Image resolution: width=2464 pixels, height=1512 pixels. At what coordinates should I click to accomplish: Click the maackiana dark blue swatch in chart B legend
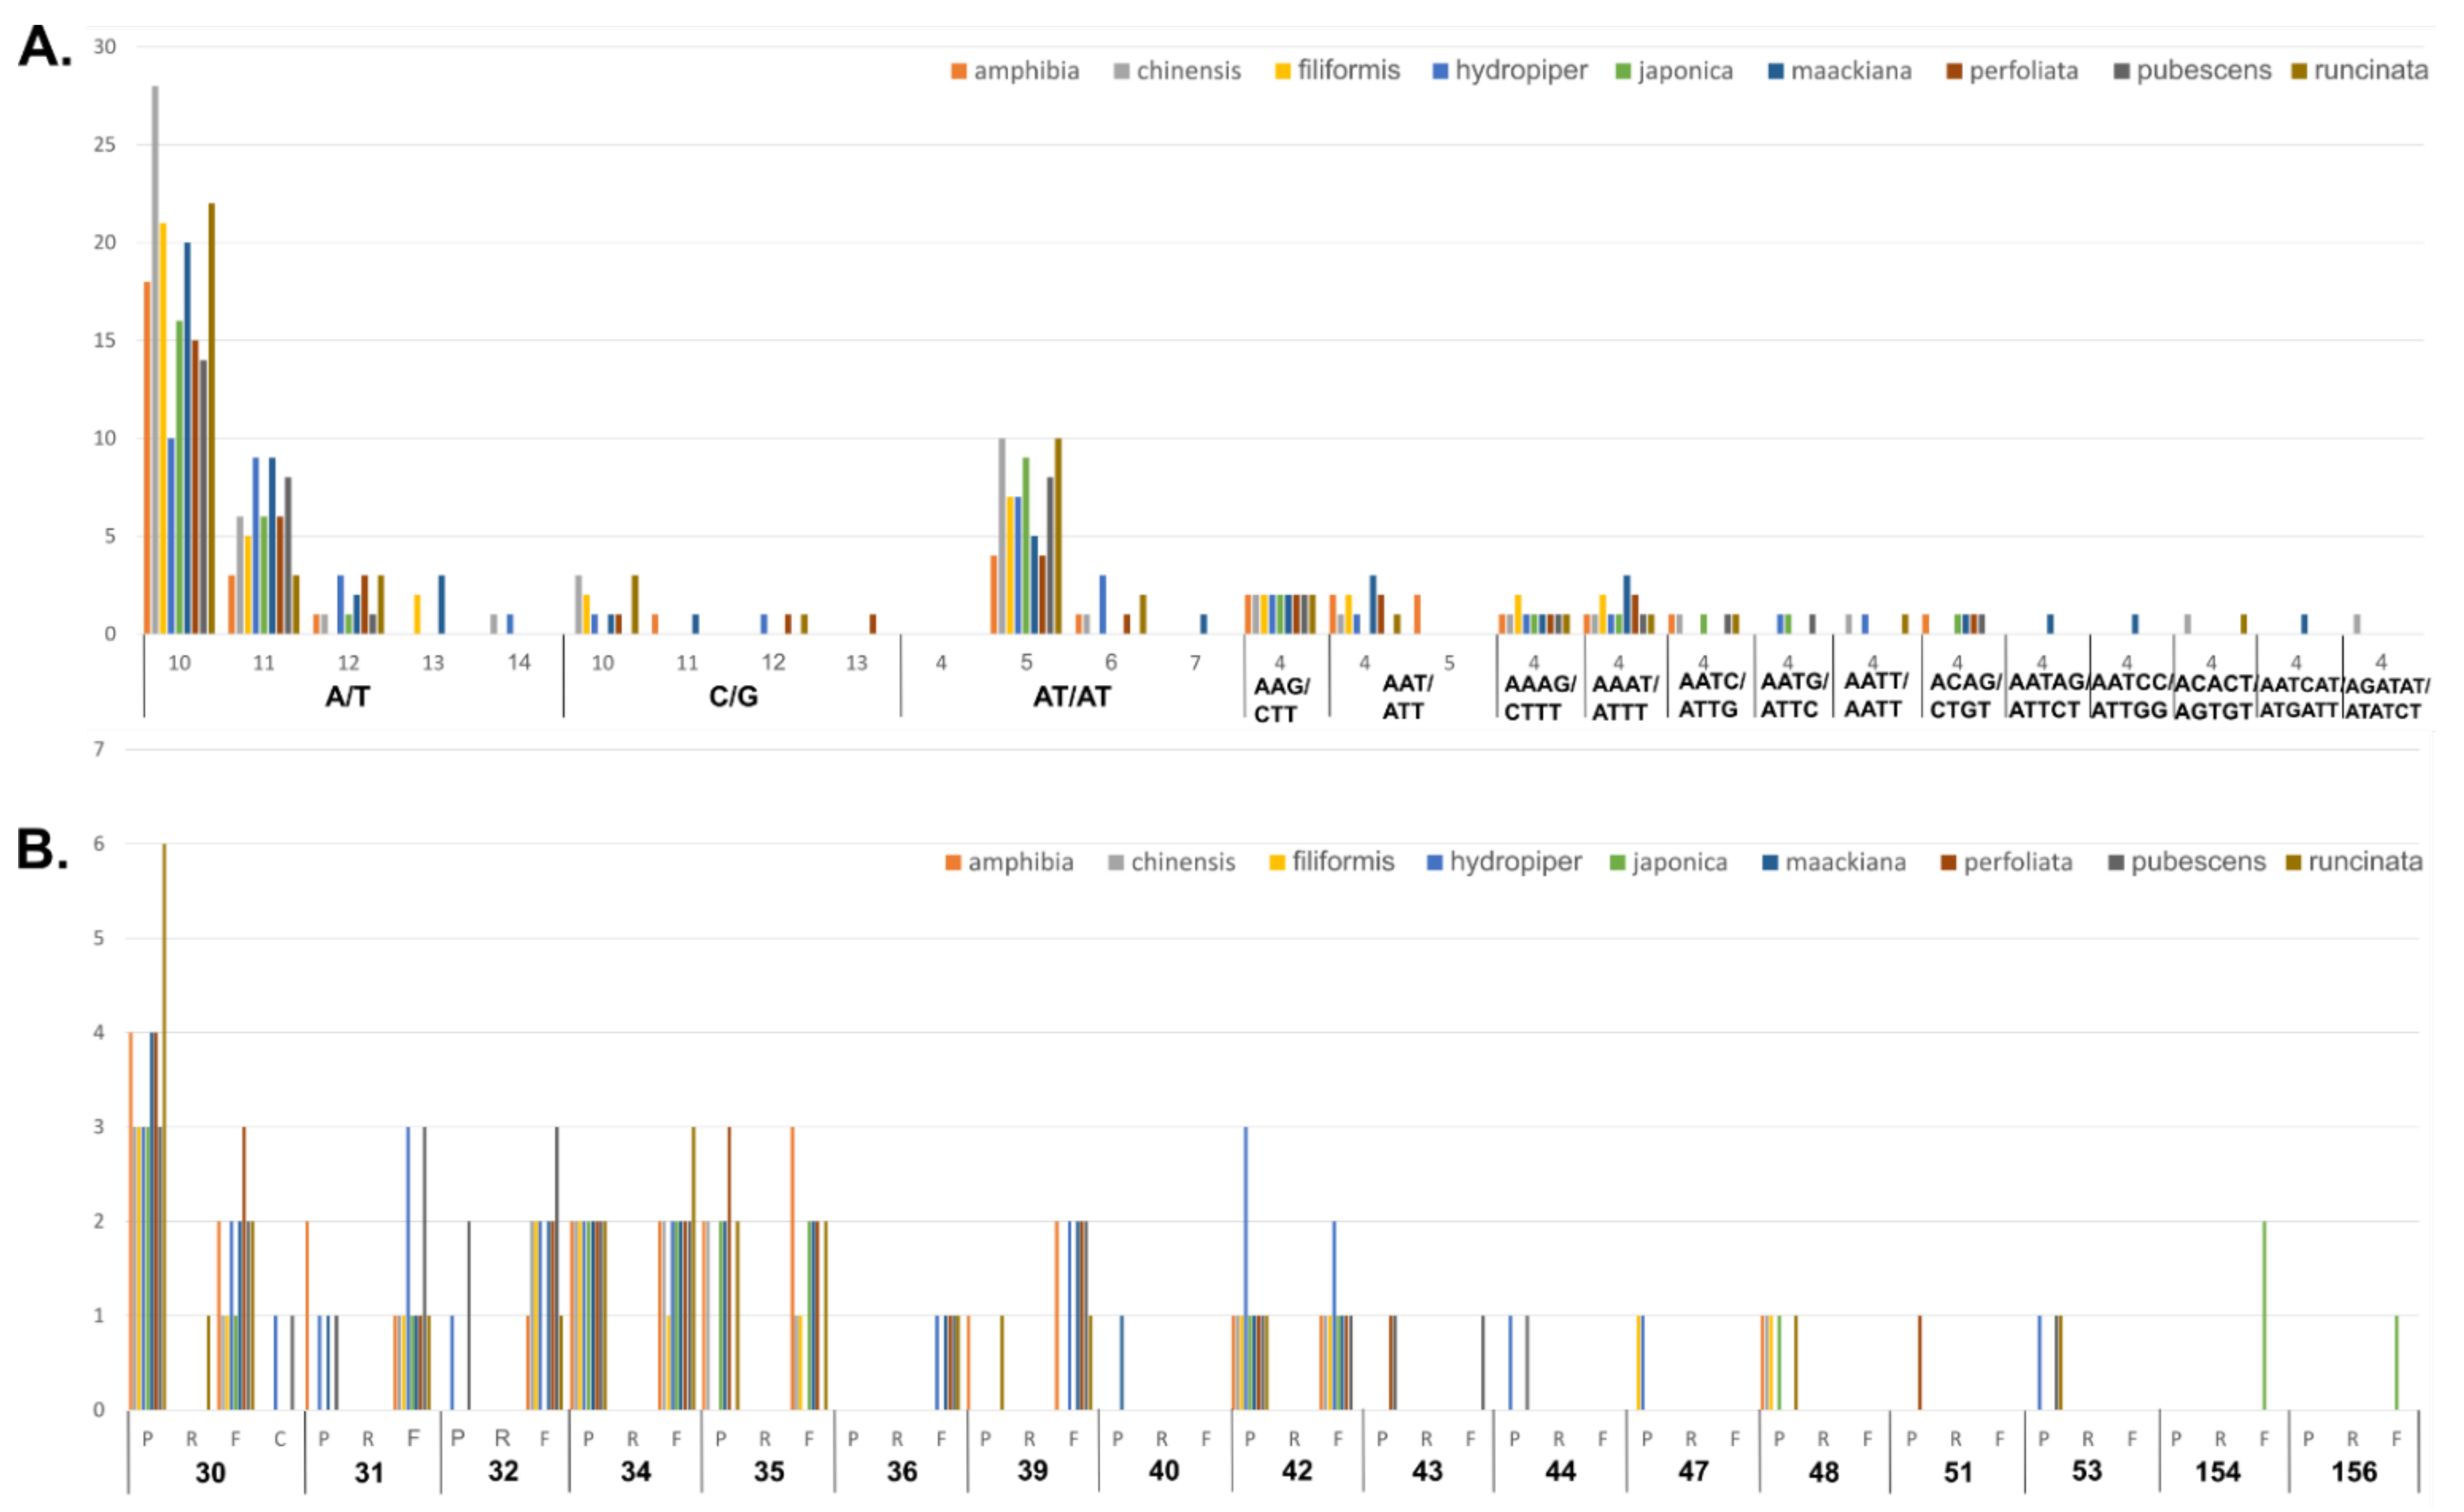[x=1769, y=862]
